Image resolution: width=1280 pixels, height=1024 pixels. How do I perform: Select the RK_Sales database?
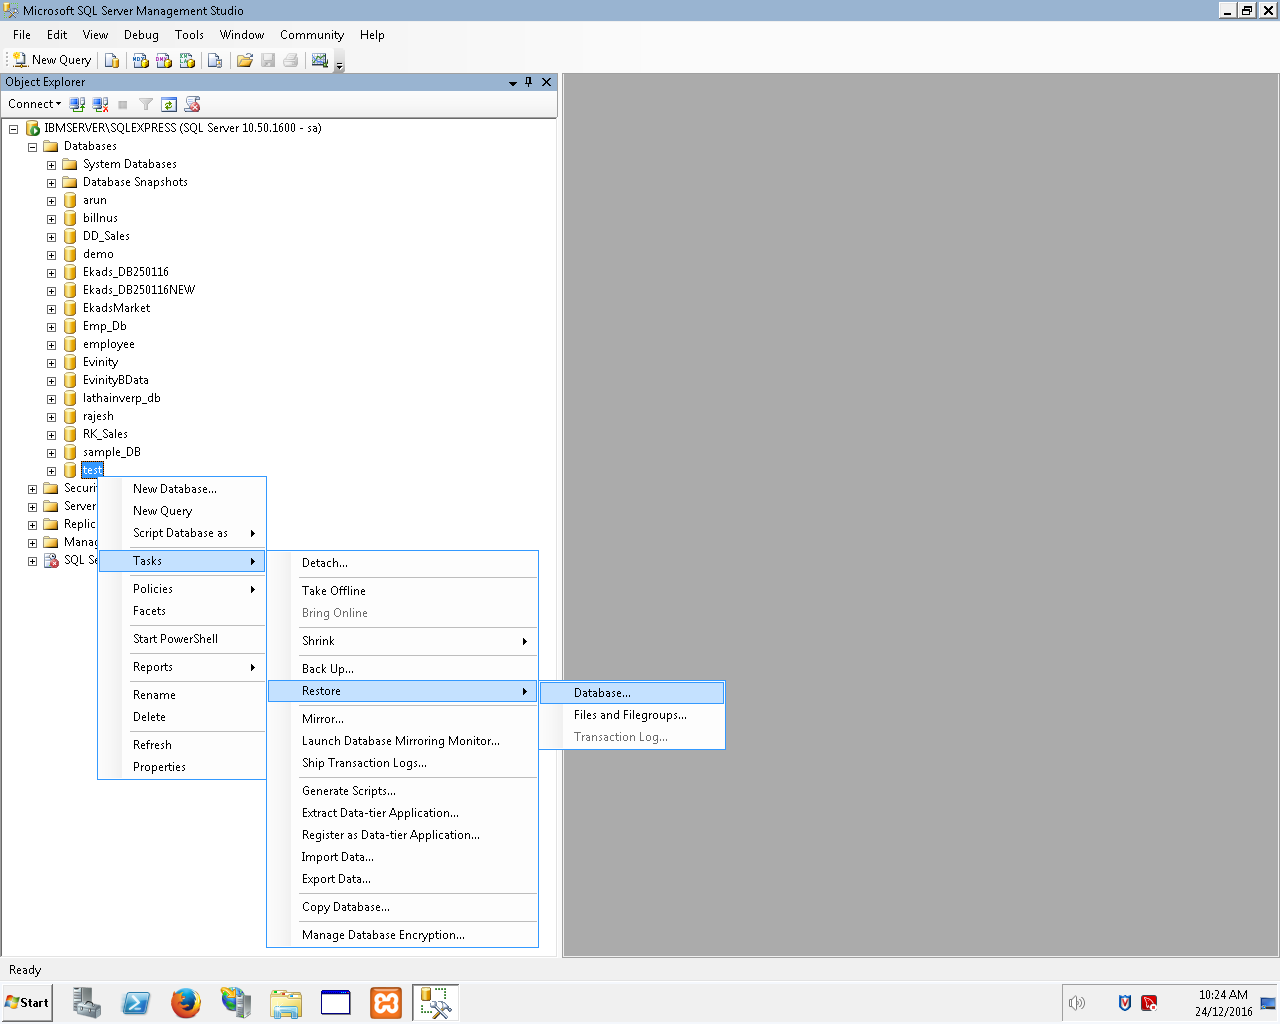click(x=105, y=434)
